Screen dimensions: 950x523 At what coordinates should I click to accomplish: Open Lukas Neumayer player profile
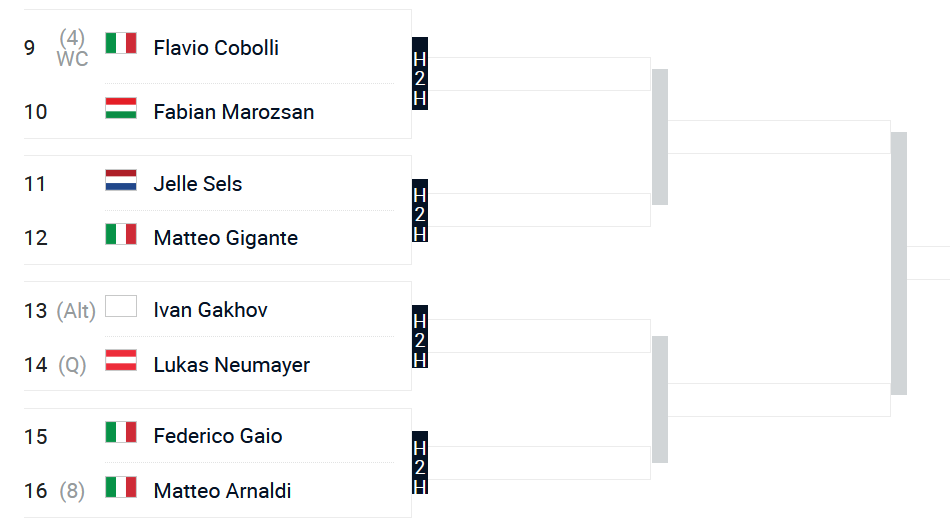(x=231, y=365)
